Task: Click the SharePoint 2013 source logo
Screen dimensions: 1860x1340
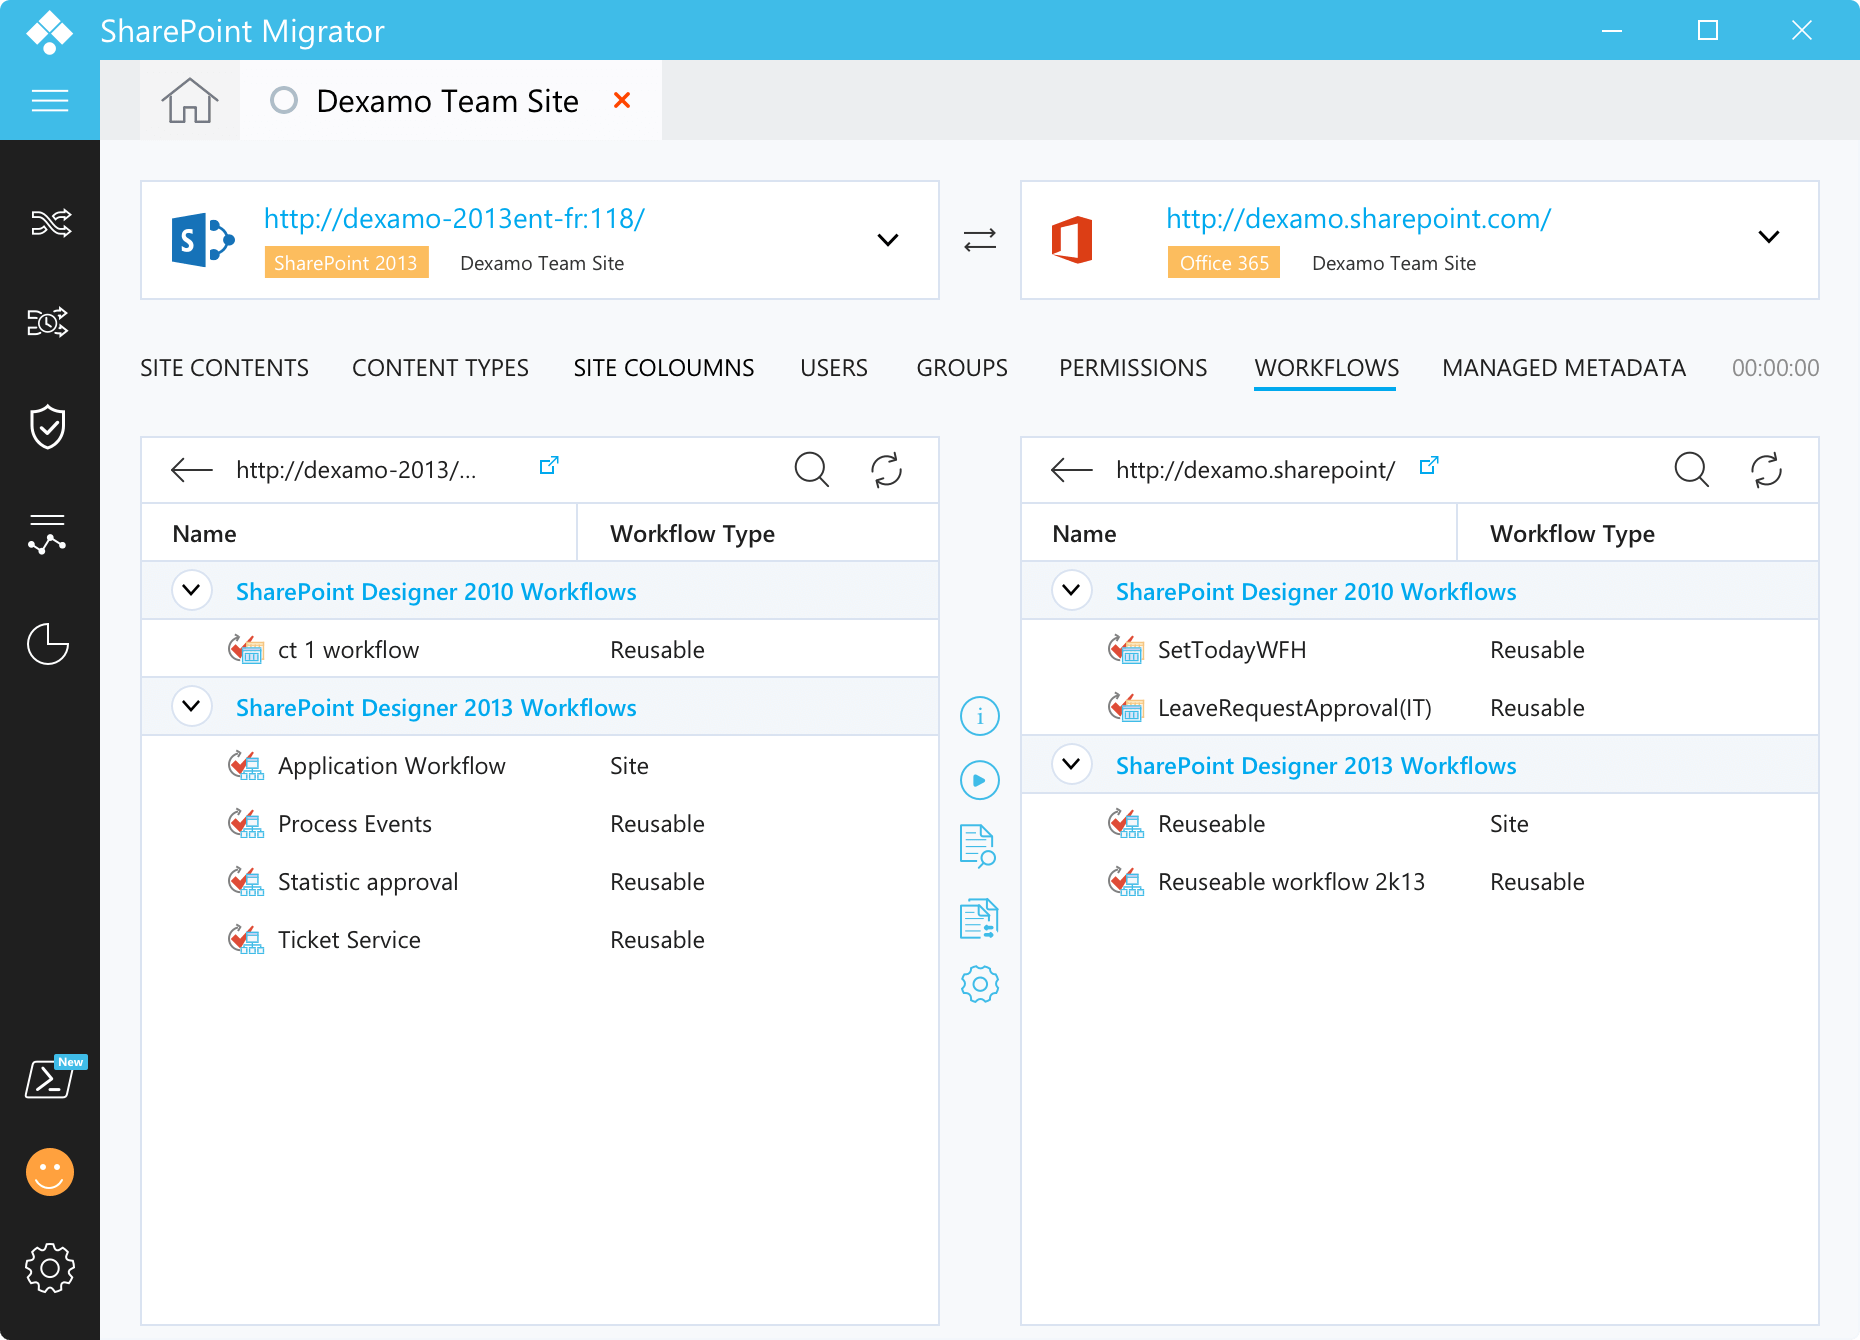Action: point(203,240)
